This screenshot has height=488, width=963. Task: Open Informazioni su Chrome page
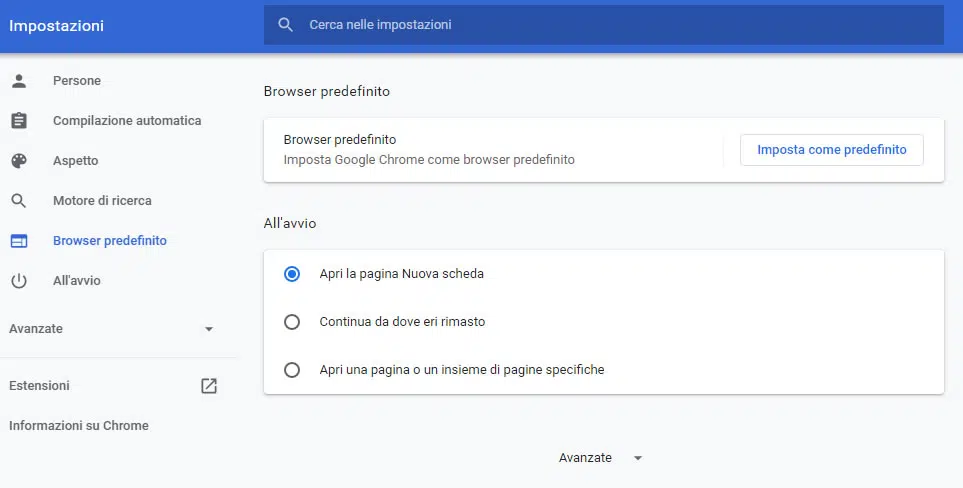pyautogui.click(x=79, y=426)
